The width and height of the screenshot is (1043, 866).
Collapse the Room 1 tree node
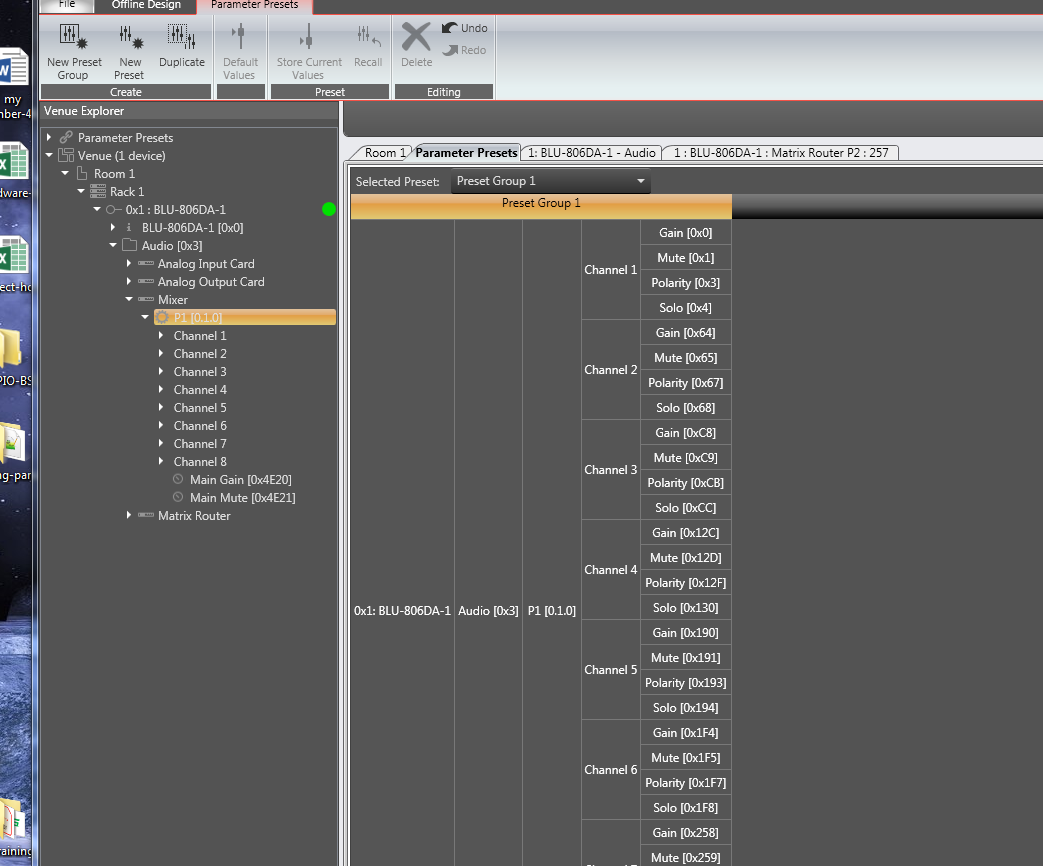coord(65,173)
